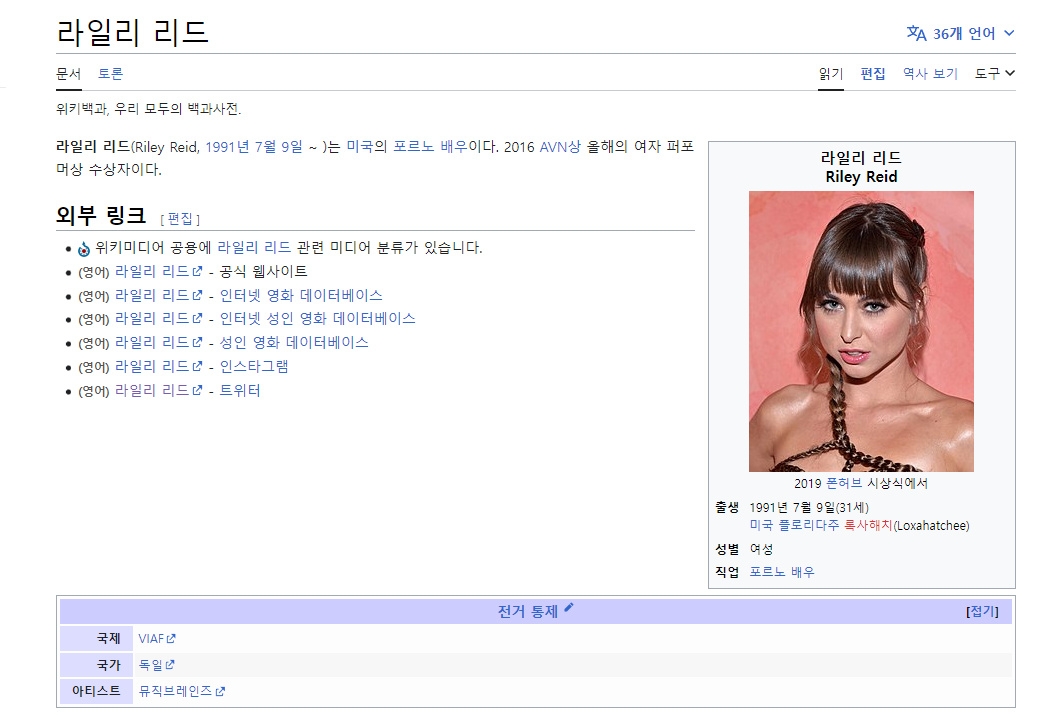Open the AVN상 link
This screenshot has height=715, width=1037.
pyautogui.click(x=560, y=147)
